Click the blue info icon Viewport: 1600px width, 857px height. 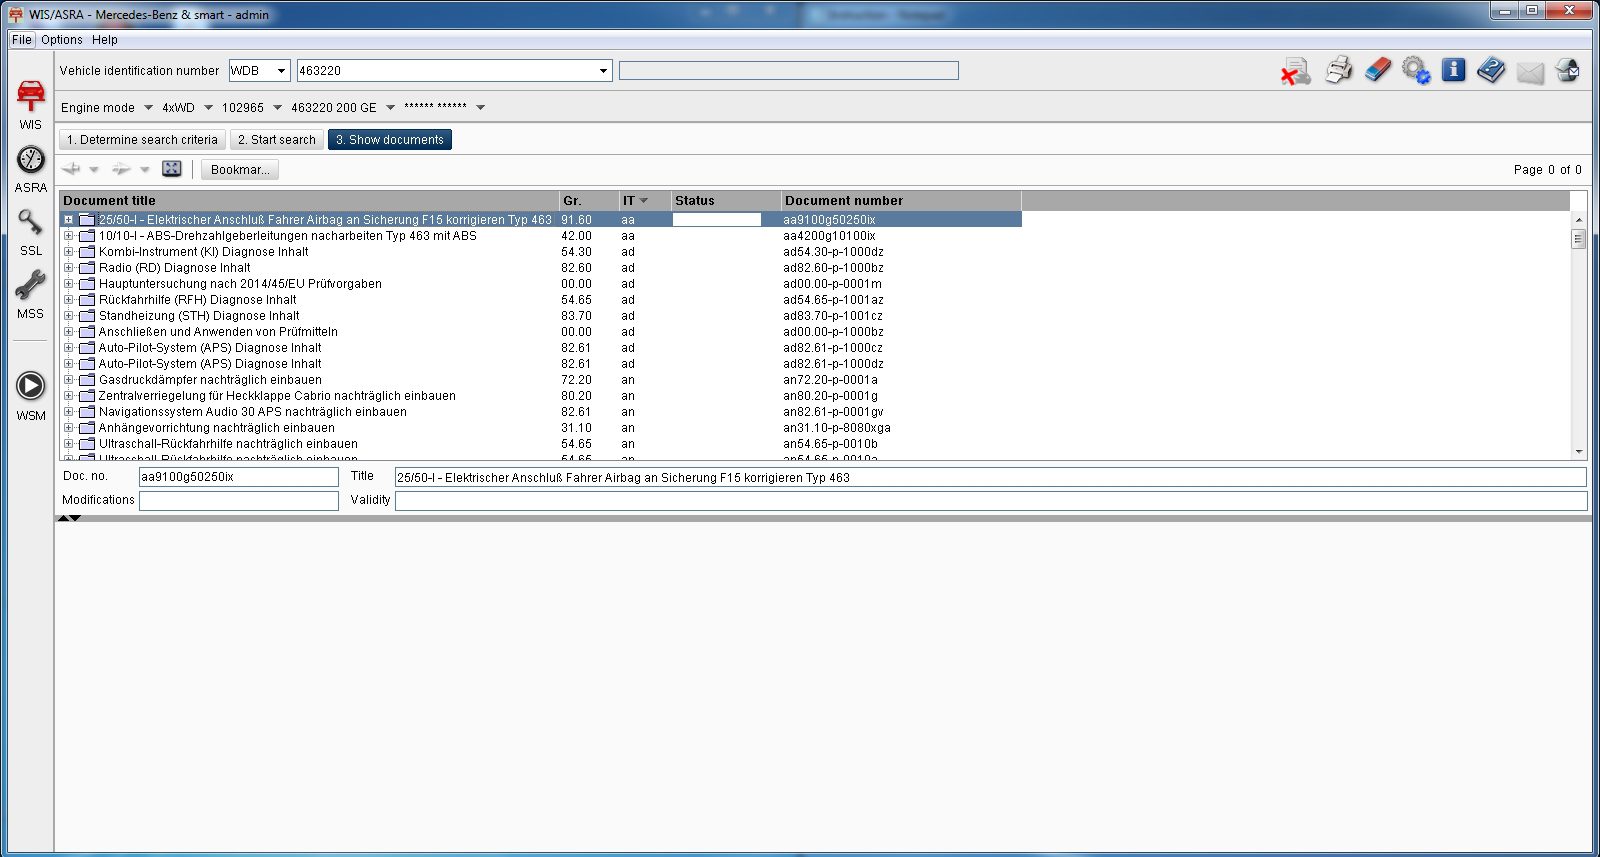pyautogui.click(x=1453, y=70)
